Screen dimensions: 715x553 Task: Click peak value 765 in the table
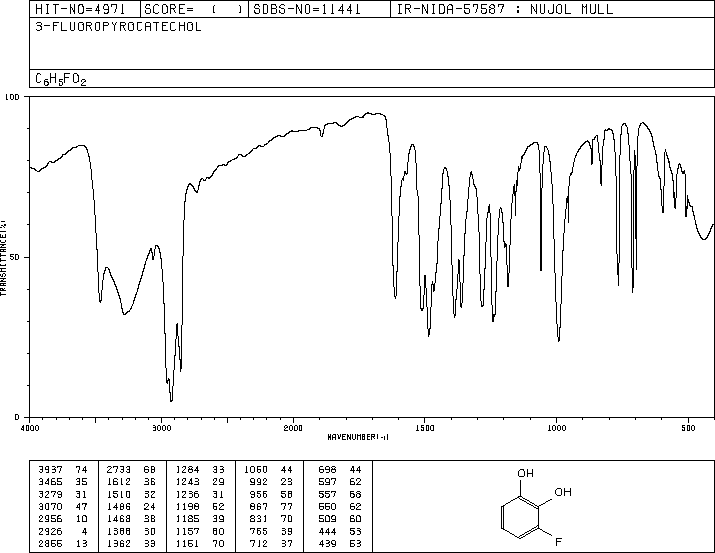click(259, 531)
